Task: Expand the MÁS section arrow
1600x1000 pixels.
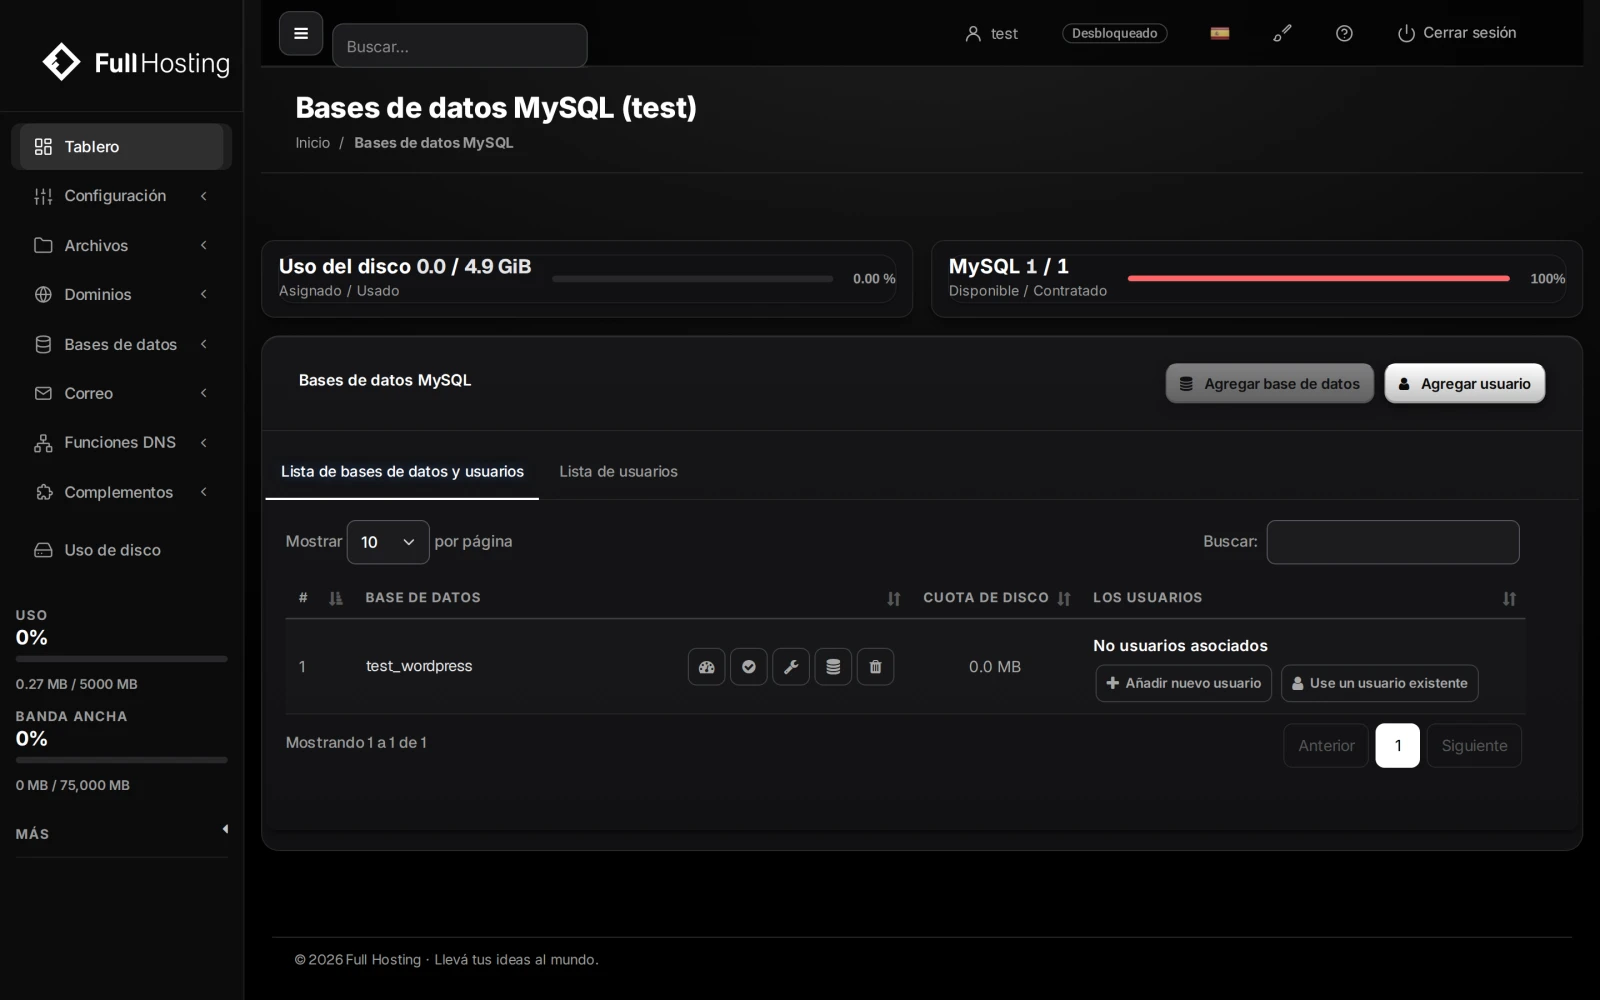Action: [225, 829]
